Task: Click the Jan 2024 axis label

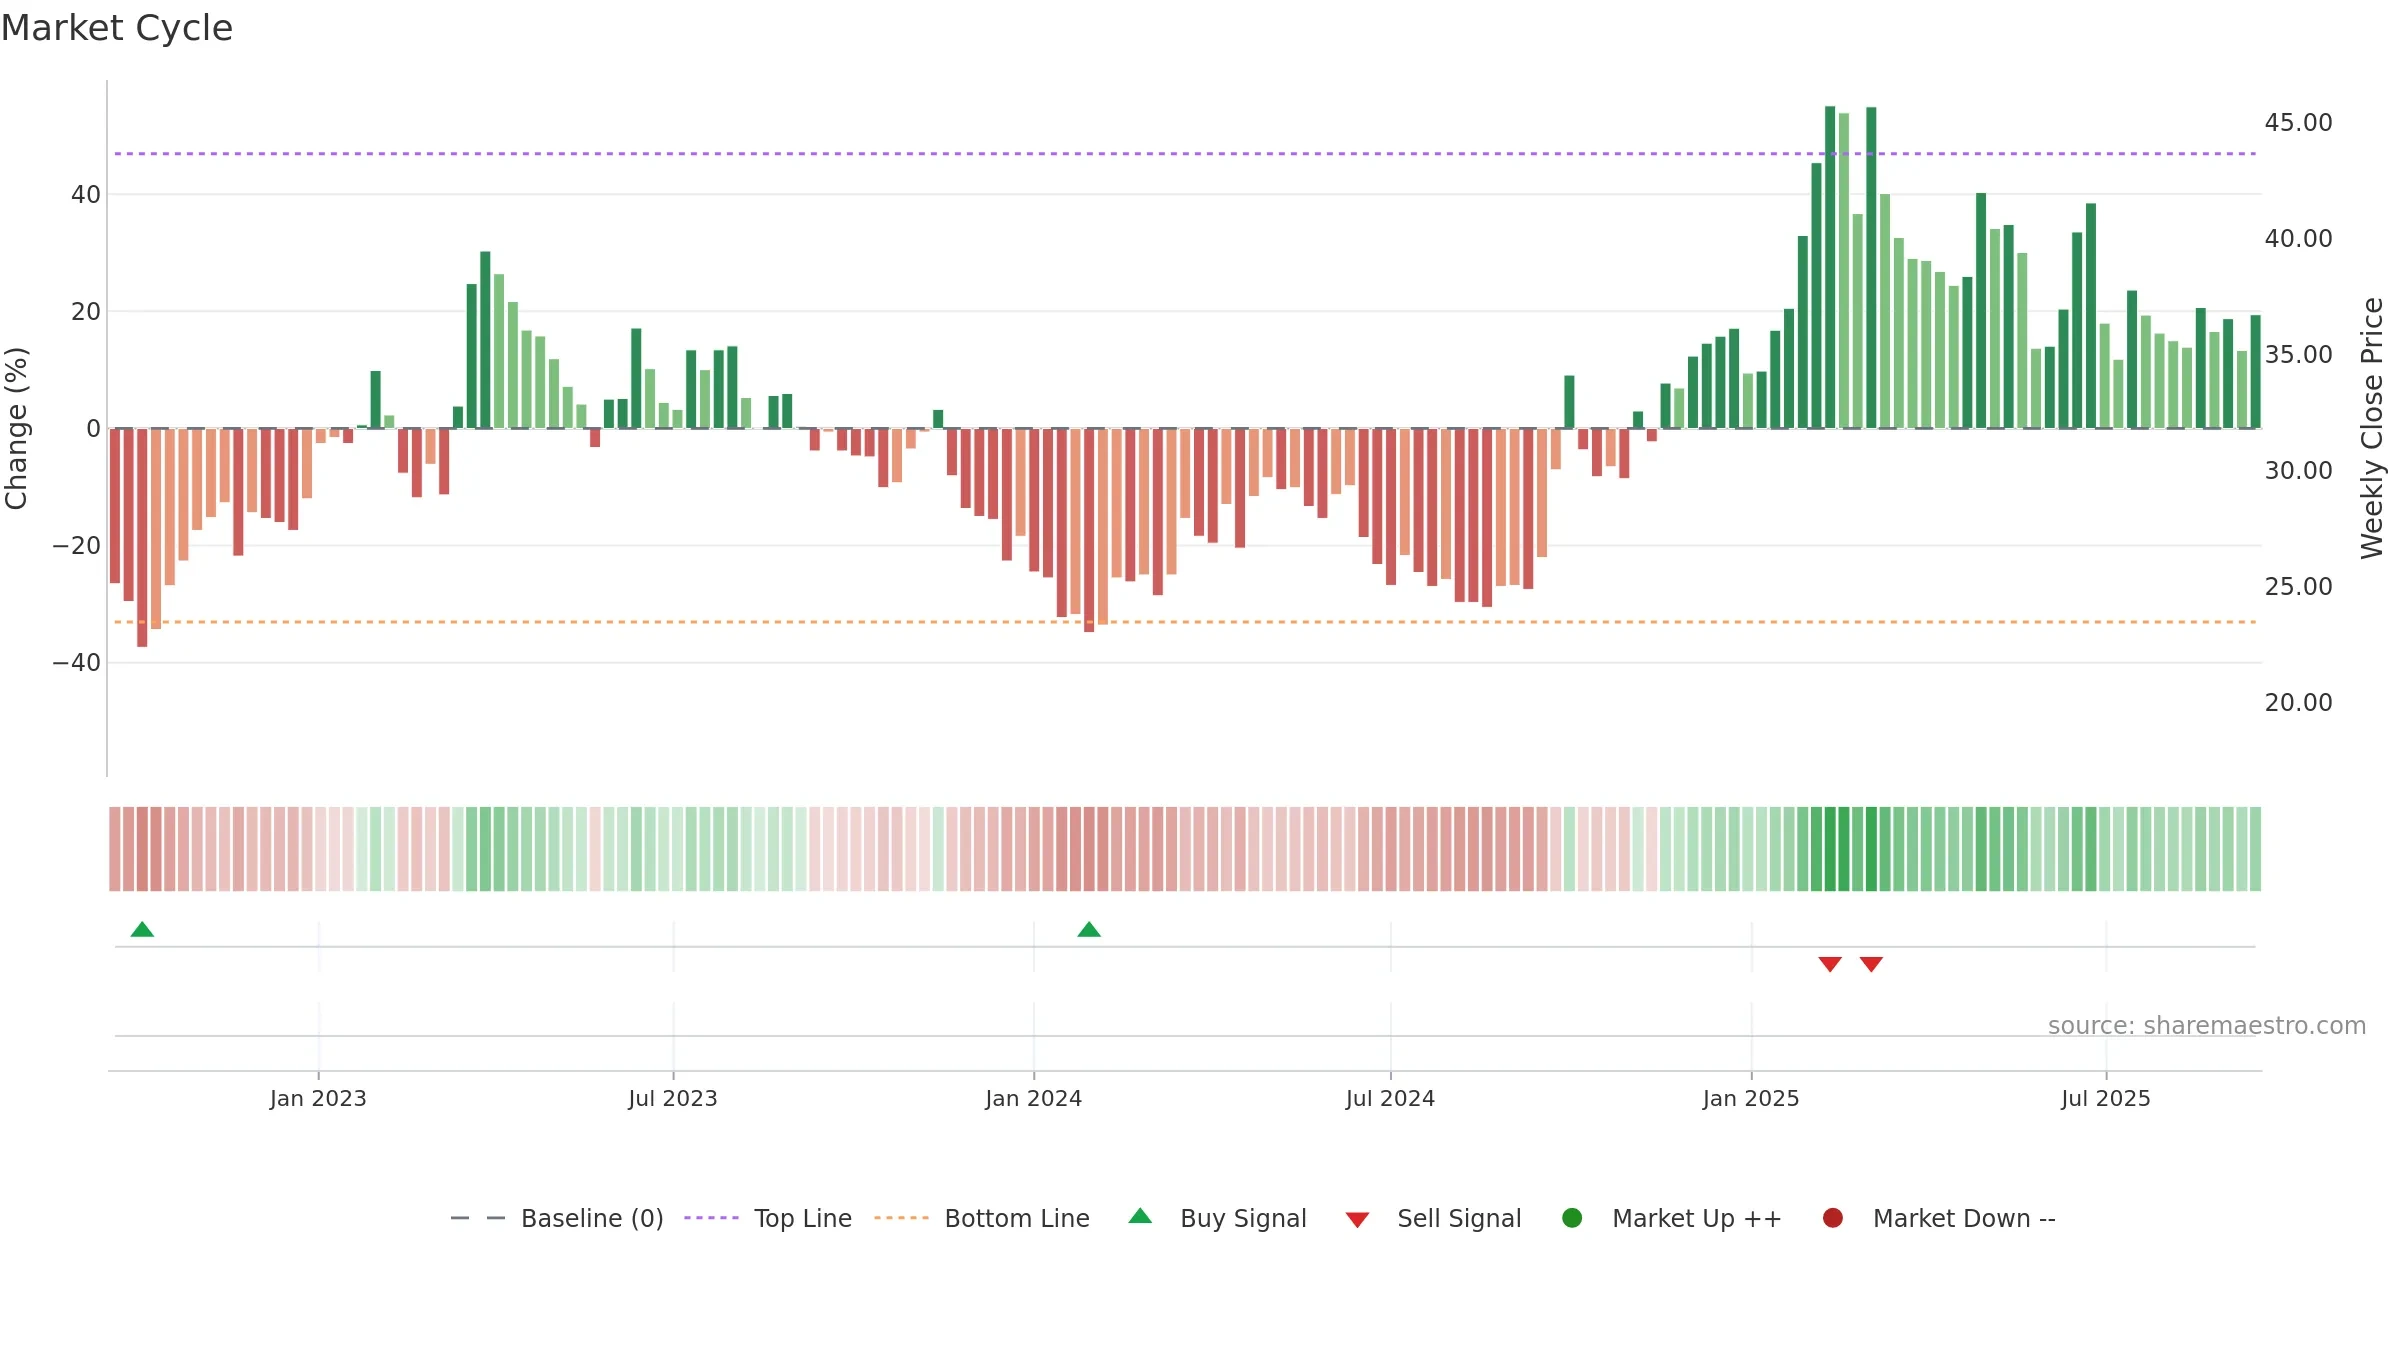Action: coord(1033,1098)
